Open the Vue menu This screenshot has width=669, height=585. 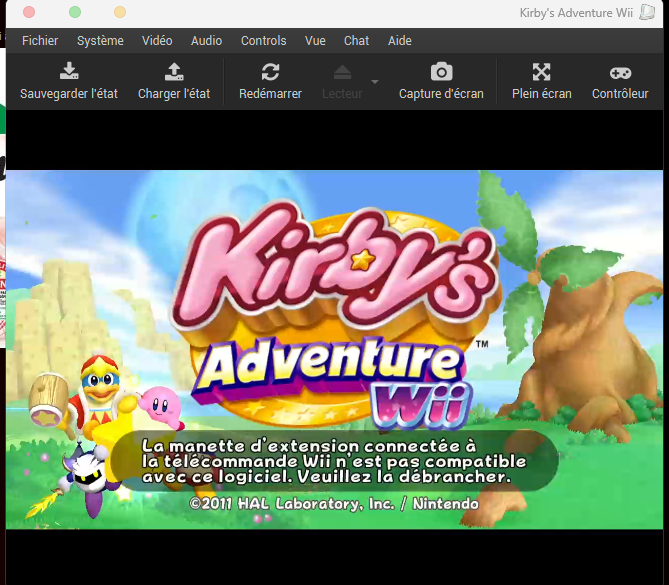point(315,41)
